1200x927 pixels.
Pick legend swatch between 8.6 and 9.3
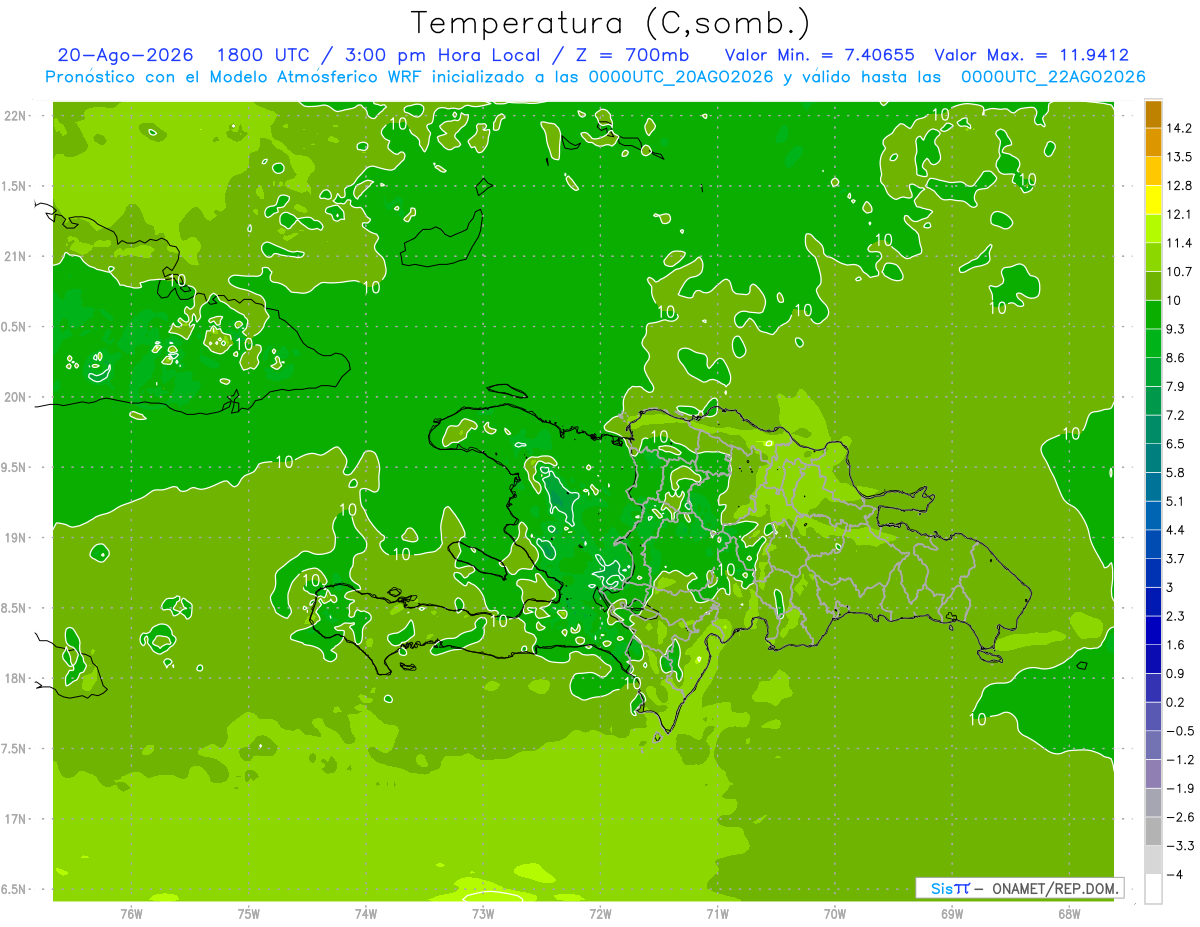point(1153,344)
